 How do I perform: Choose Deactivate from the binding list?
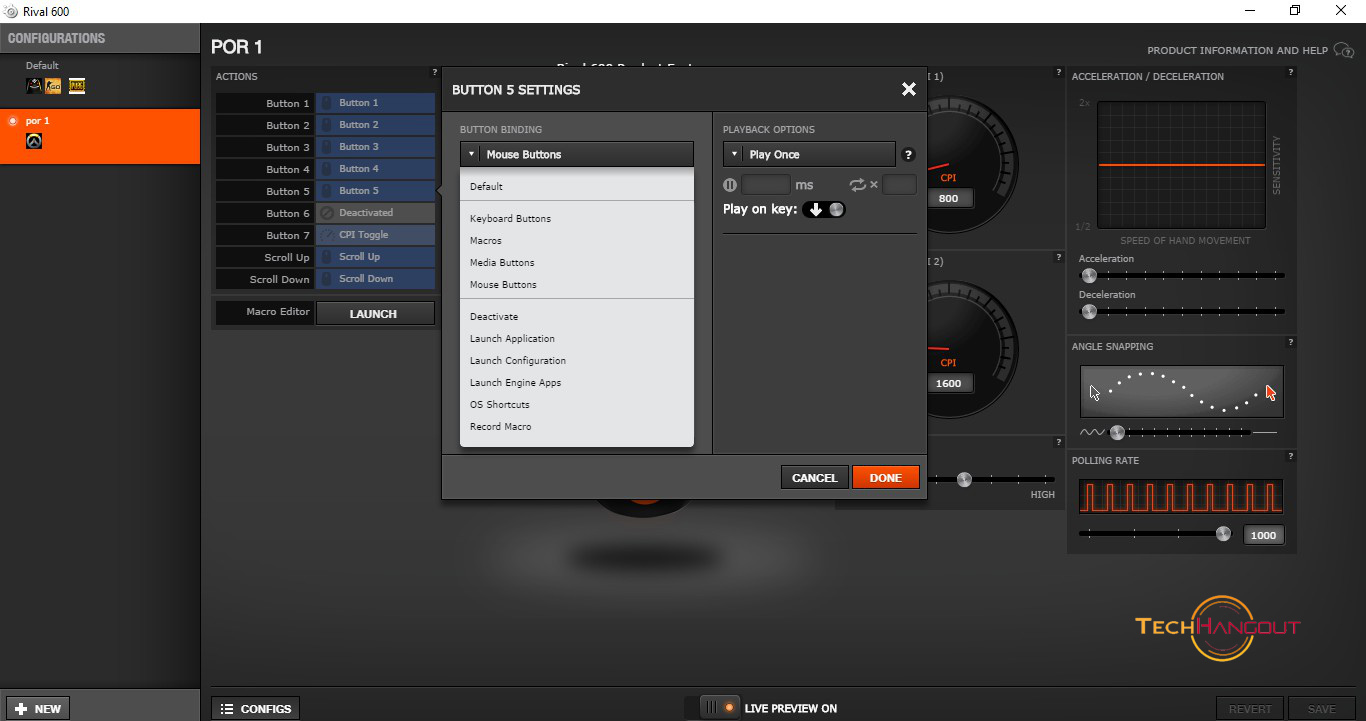pyautogui.click(x=577, y=317)
